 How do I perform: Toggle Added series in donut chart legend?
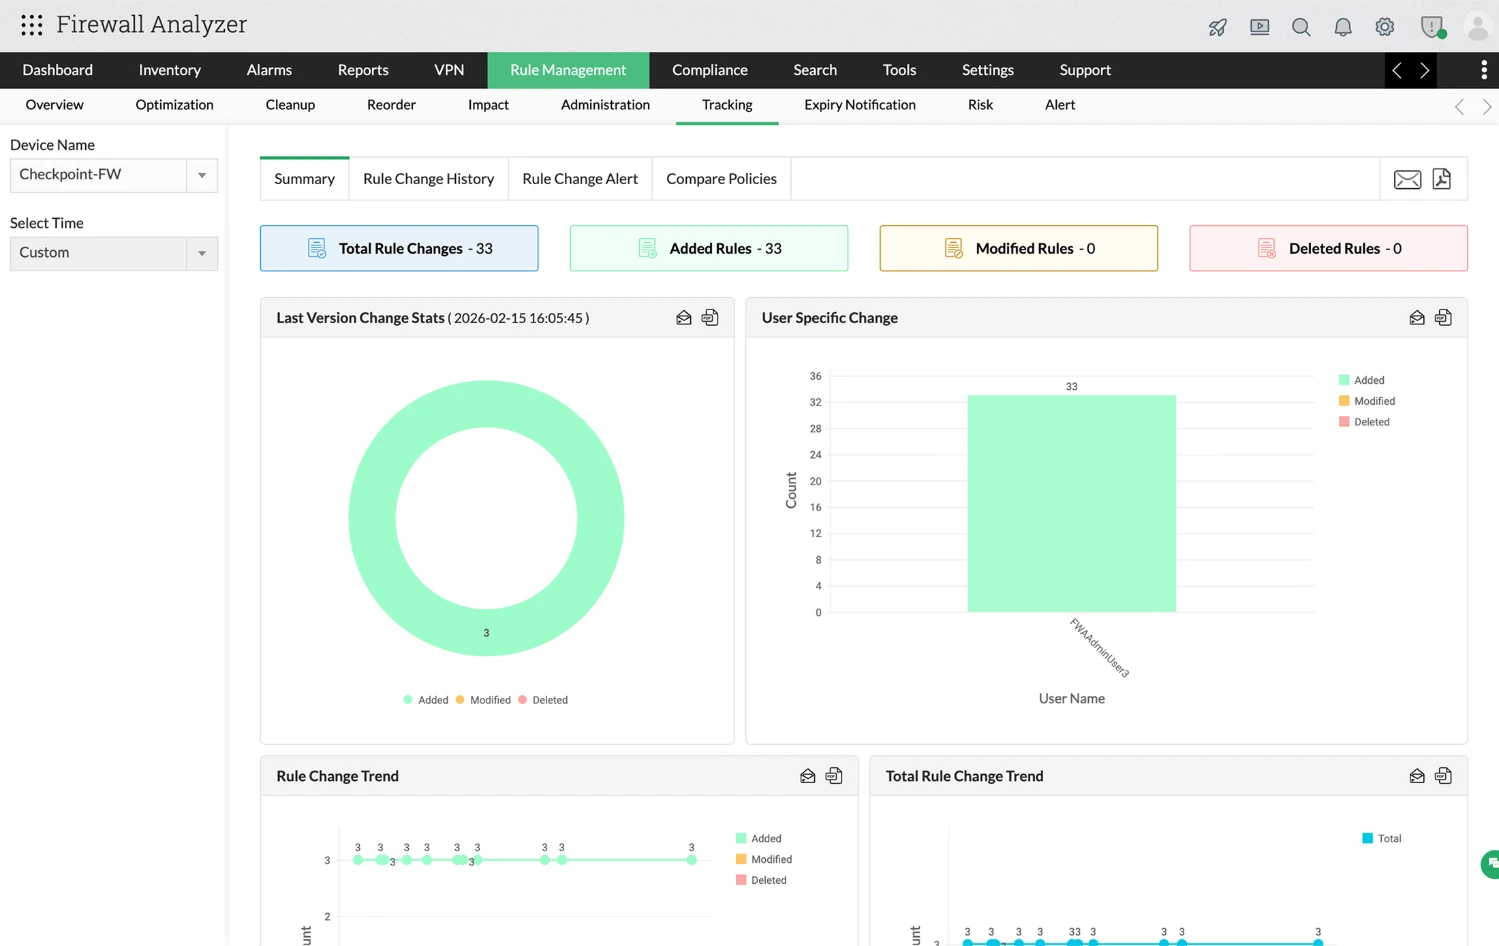(426, 700)
